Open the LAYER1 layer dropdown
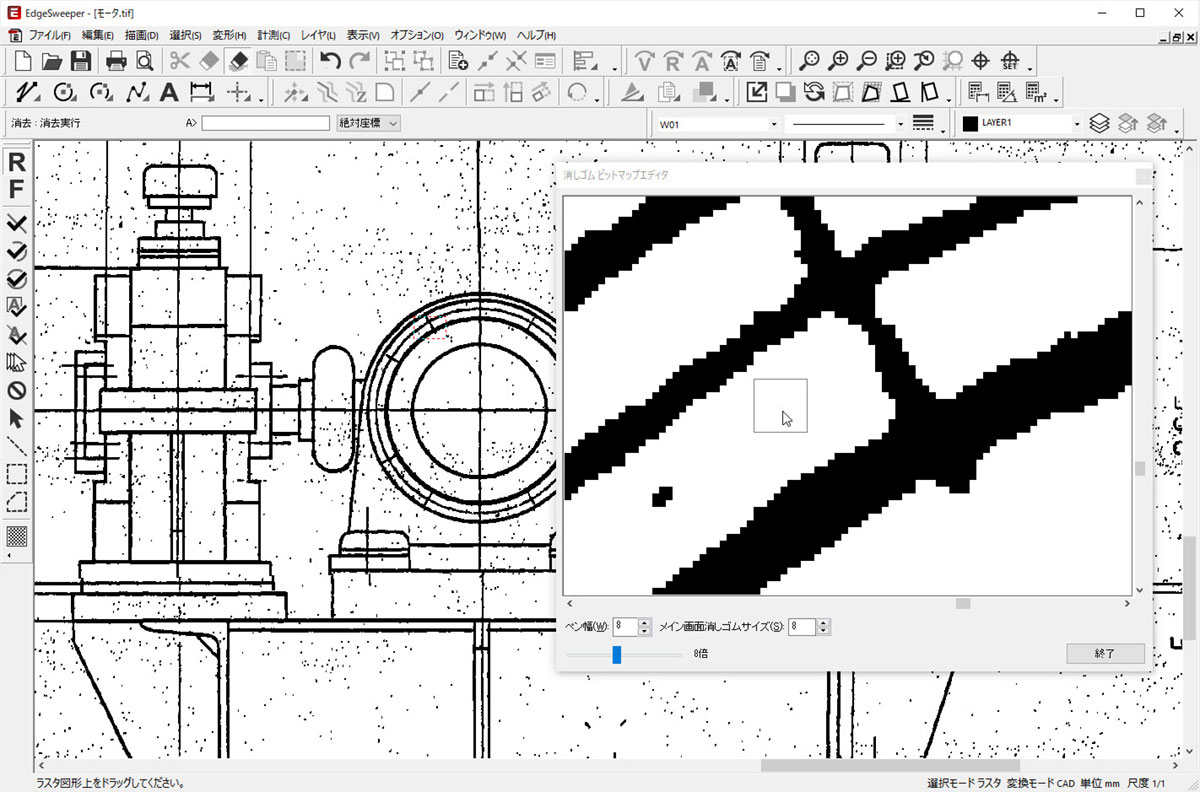 pos(1076,123)
